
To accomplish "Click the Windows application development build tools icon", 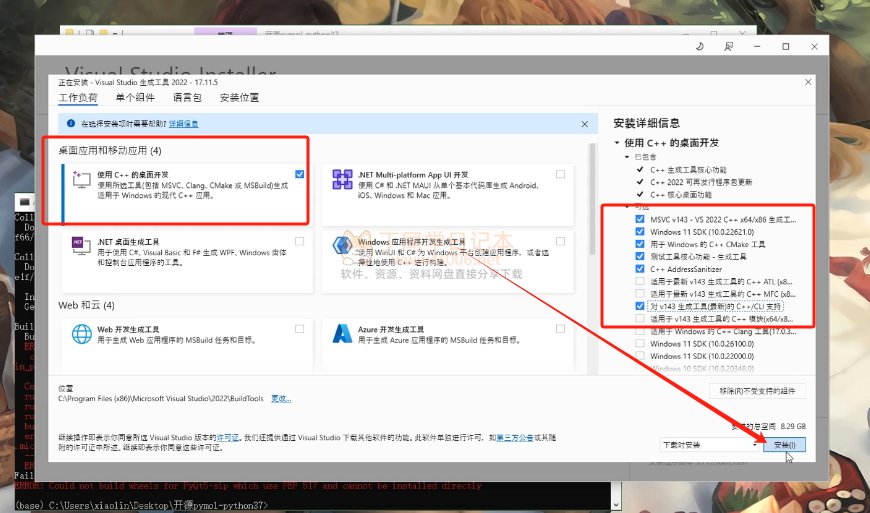I will tap(341, 247).
